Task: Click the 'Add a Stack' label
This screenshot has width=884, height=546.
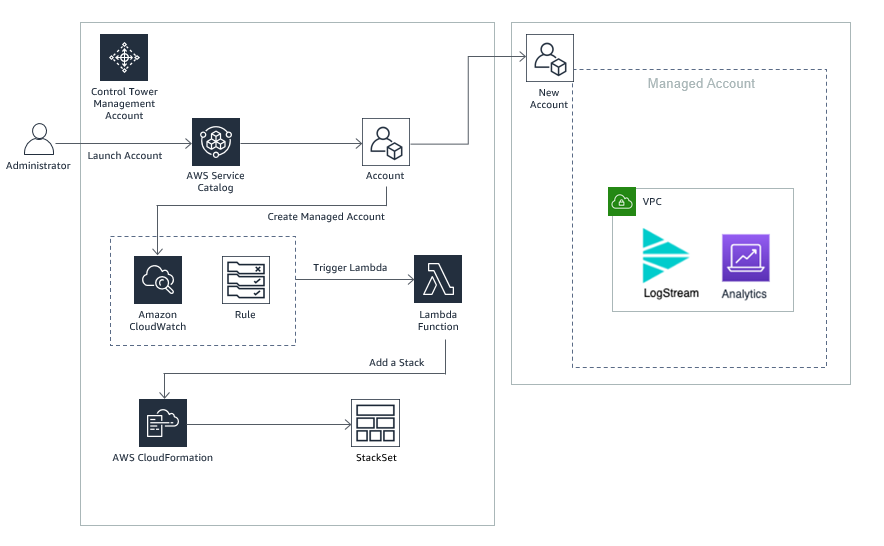Action: tap(396, 363)
